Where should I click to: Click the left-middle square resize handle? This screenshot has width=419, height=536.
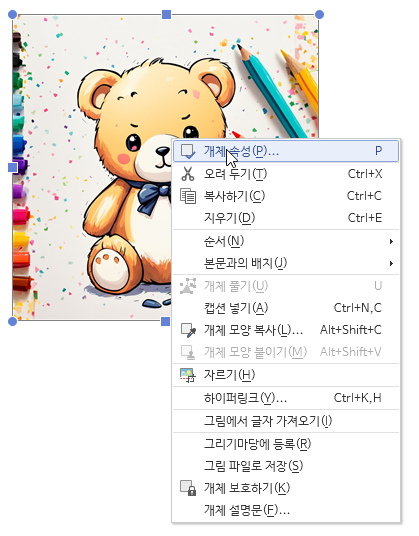tap(13, 168)
